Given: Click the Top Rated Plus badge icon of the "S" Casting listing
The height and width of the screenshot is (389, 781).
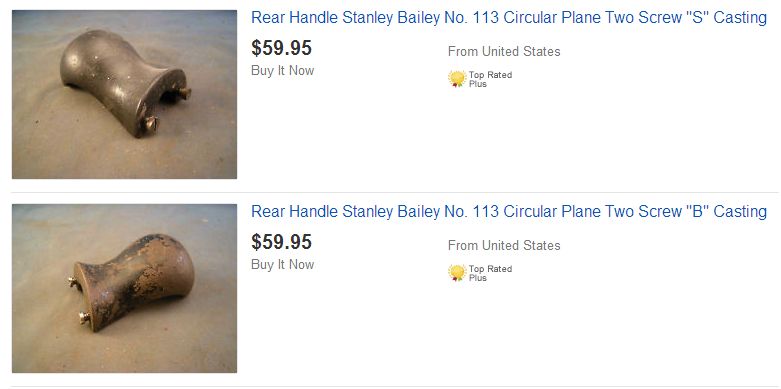Looking at the screenshot, I should (x=457, y=79).
